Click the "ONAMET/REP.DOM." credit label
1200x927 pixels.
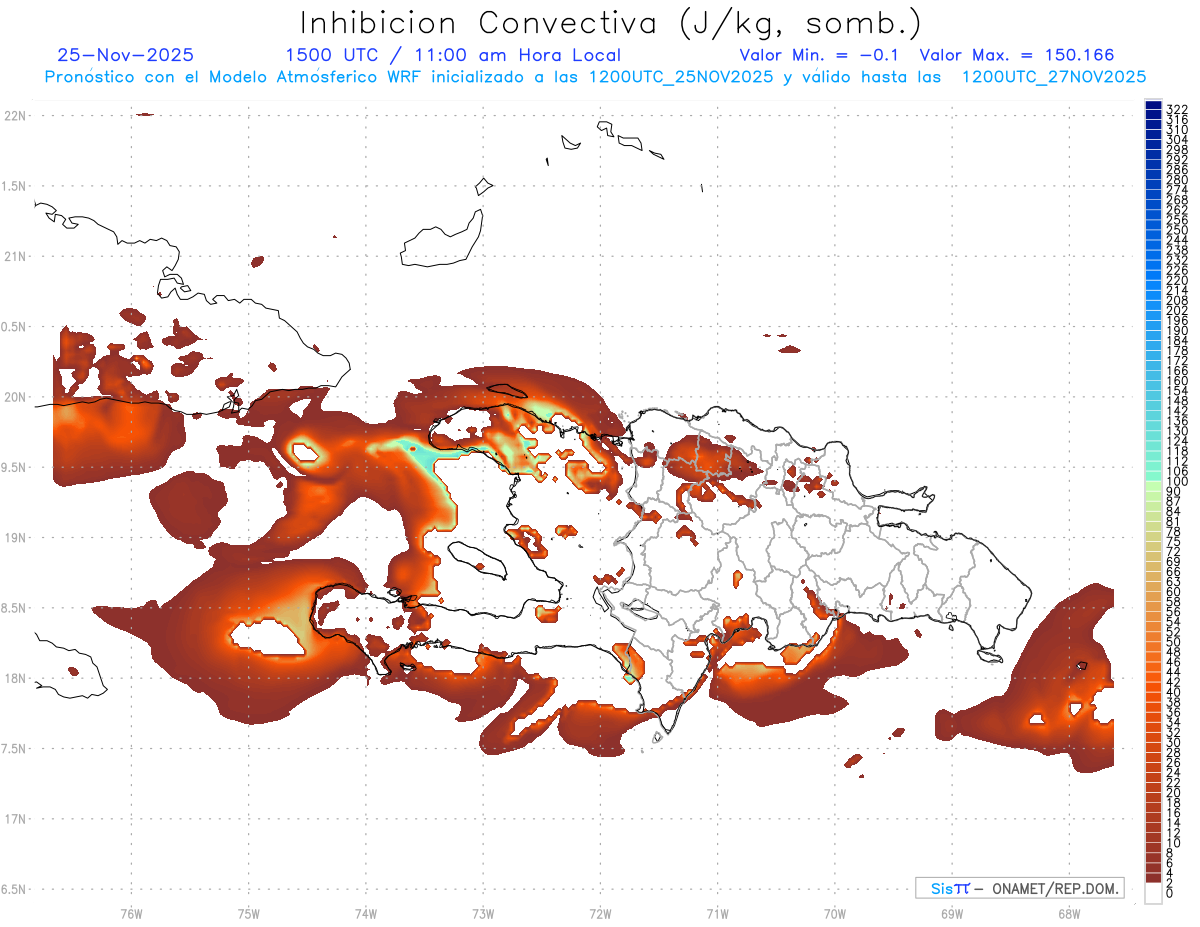coord(1056,888)
